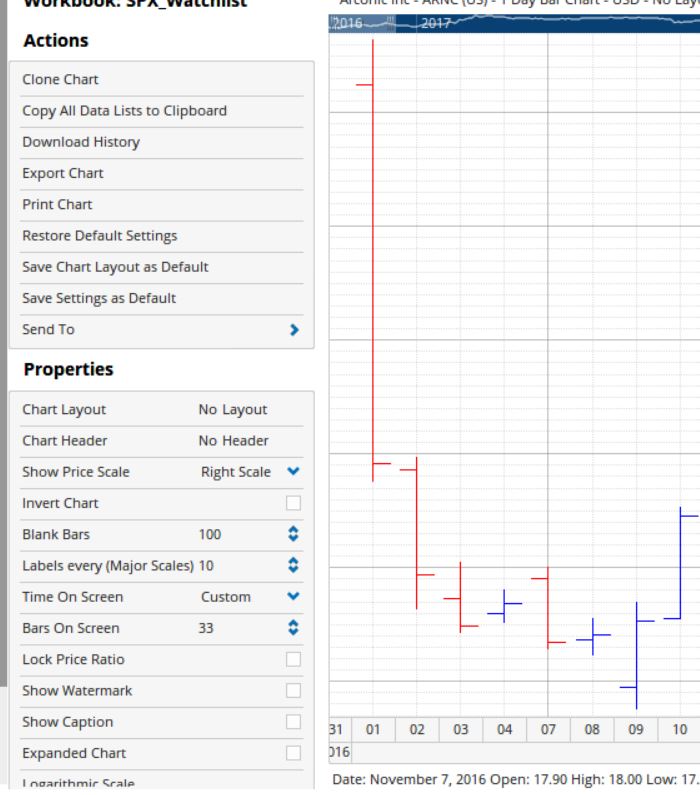Click Restore Default Settings
Screen dimensions: 700x795
tap(161, 236)
